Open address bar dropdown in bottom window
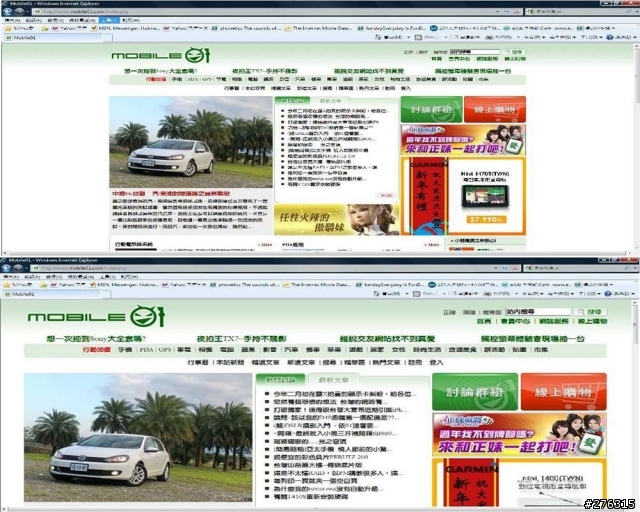 [497, 268]
